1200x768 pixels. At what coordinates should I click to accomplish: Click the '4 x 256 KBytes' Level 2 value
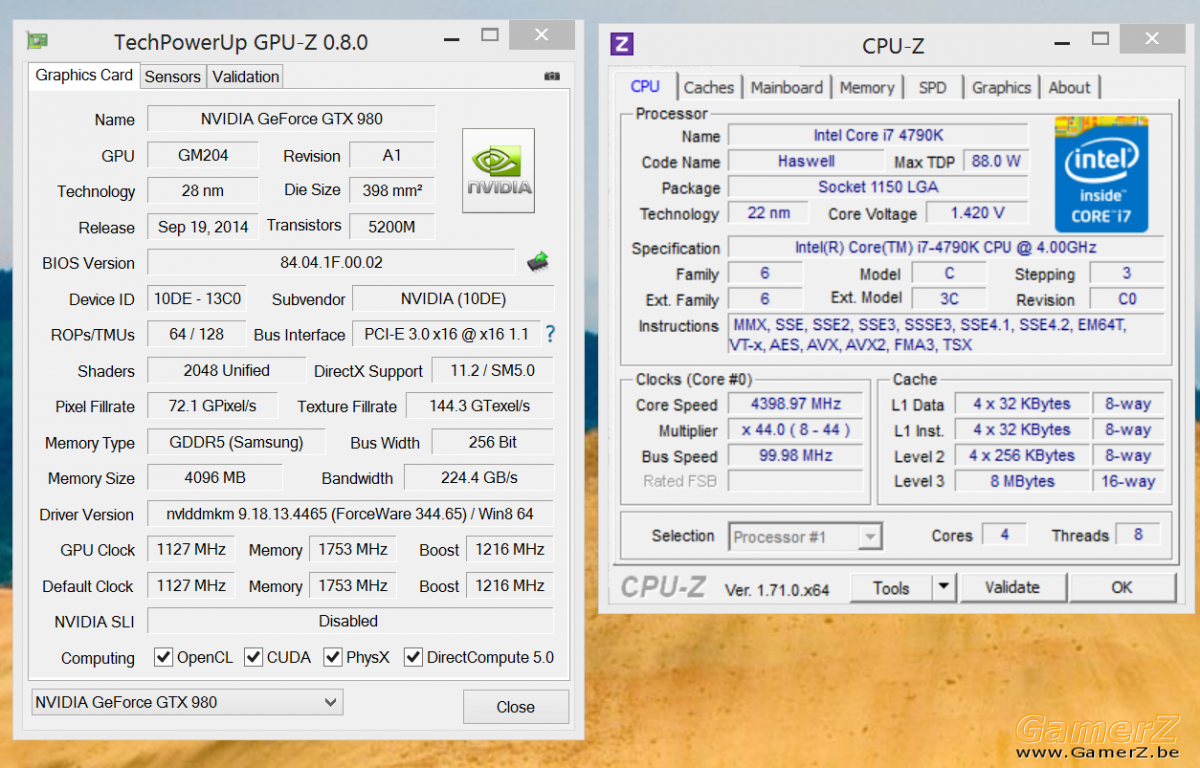coord(1021,455)
